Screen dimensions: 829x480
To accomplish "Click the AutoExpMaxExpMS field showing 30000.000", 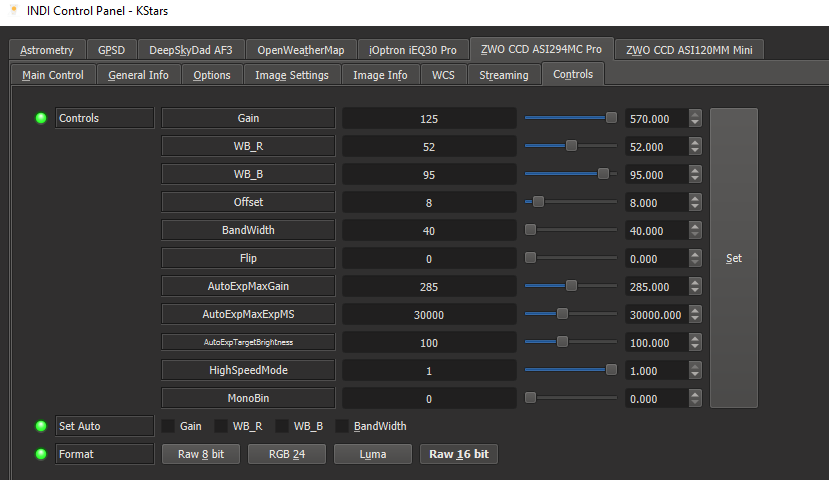I will (657, 315).
